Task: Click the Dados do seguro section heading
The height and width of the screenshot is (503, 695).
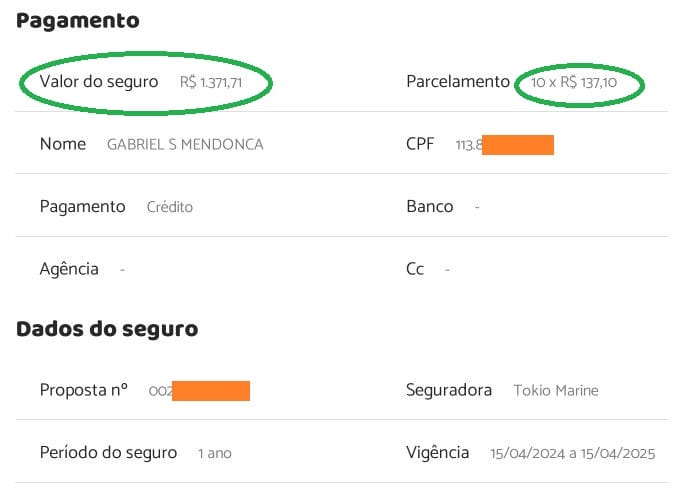Action: click(x=107, y=329)
